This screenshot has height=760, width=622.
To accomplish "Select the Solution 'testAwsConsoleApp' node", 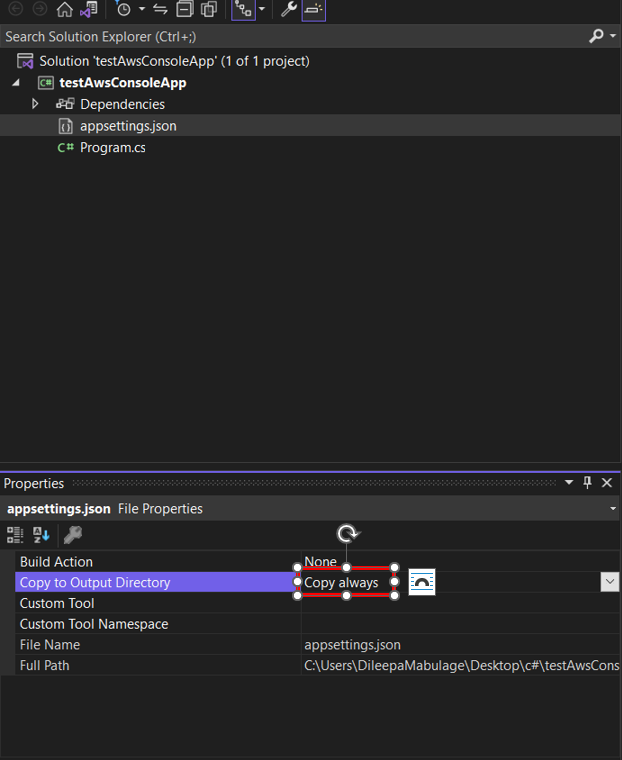I will (x=174, y=61).
